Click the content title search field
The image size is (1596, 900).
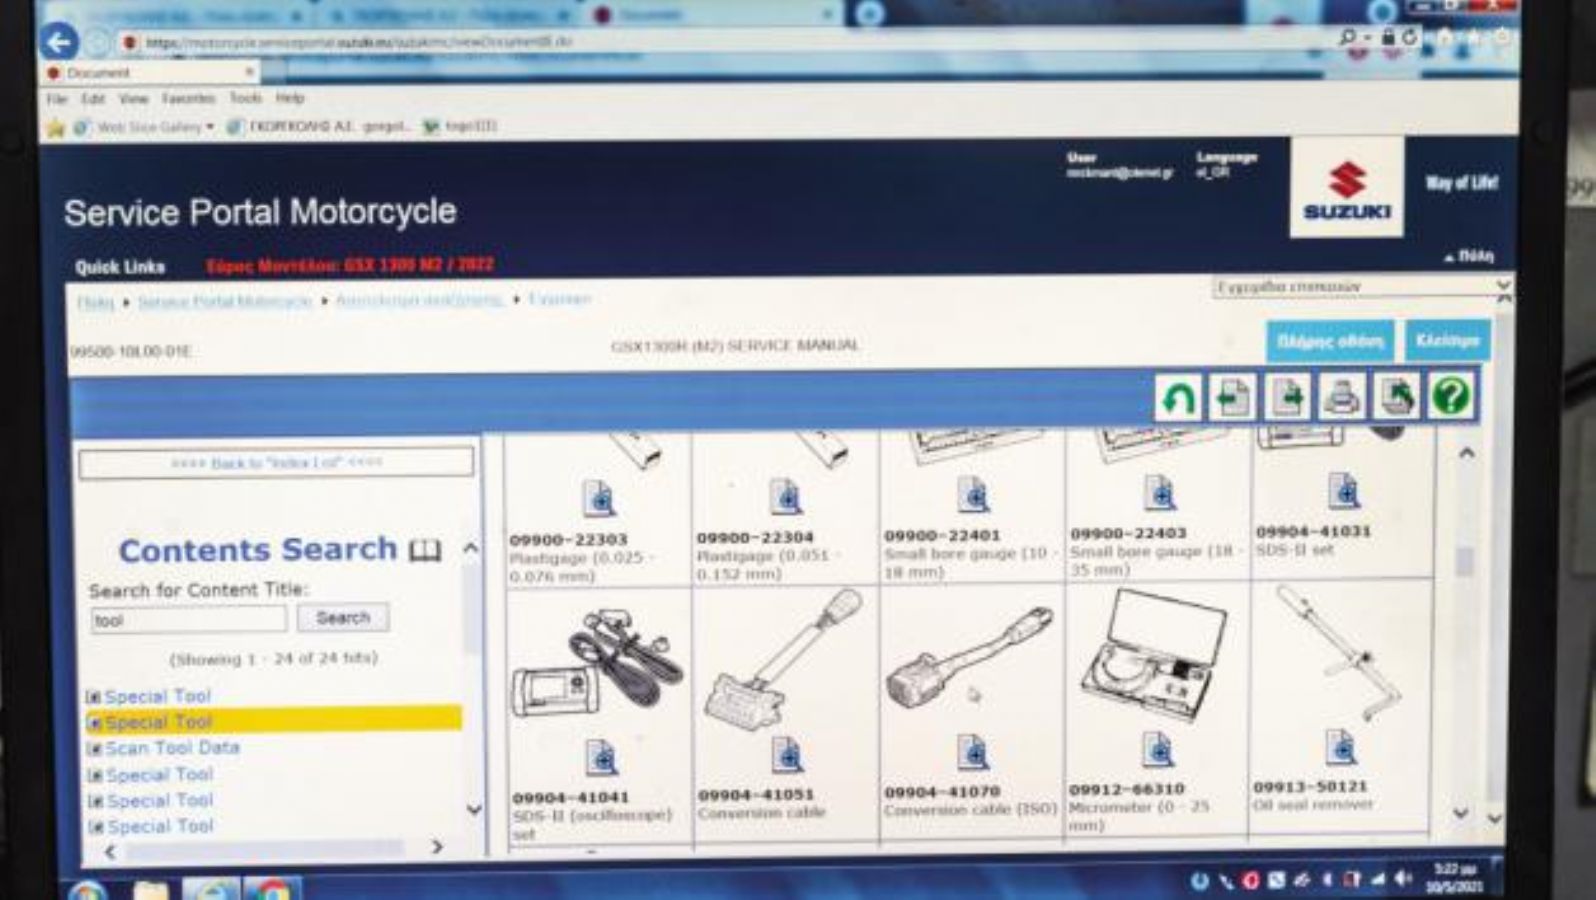pyautogui.click(x=189, y=620)
